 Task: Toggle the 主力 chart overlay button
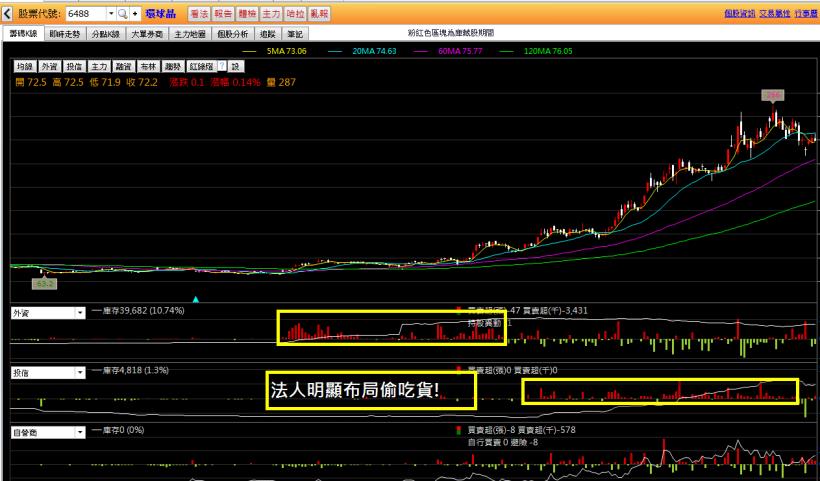click(x=99, y=66)
